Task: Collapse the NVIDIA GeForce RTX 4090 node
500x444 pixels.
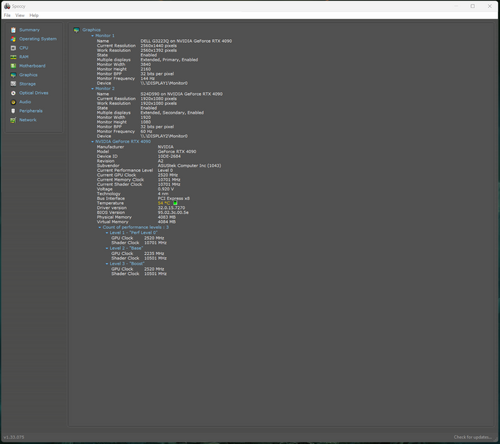Action: point(93,142)
